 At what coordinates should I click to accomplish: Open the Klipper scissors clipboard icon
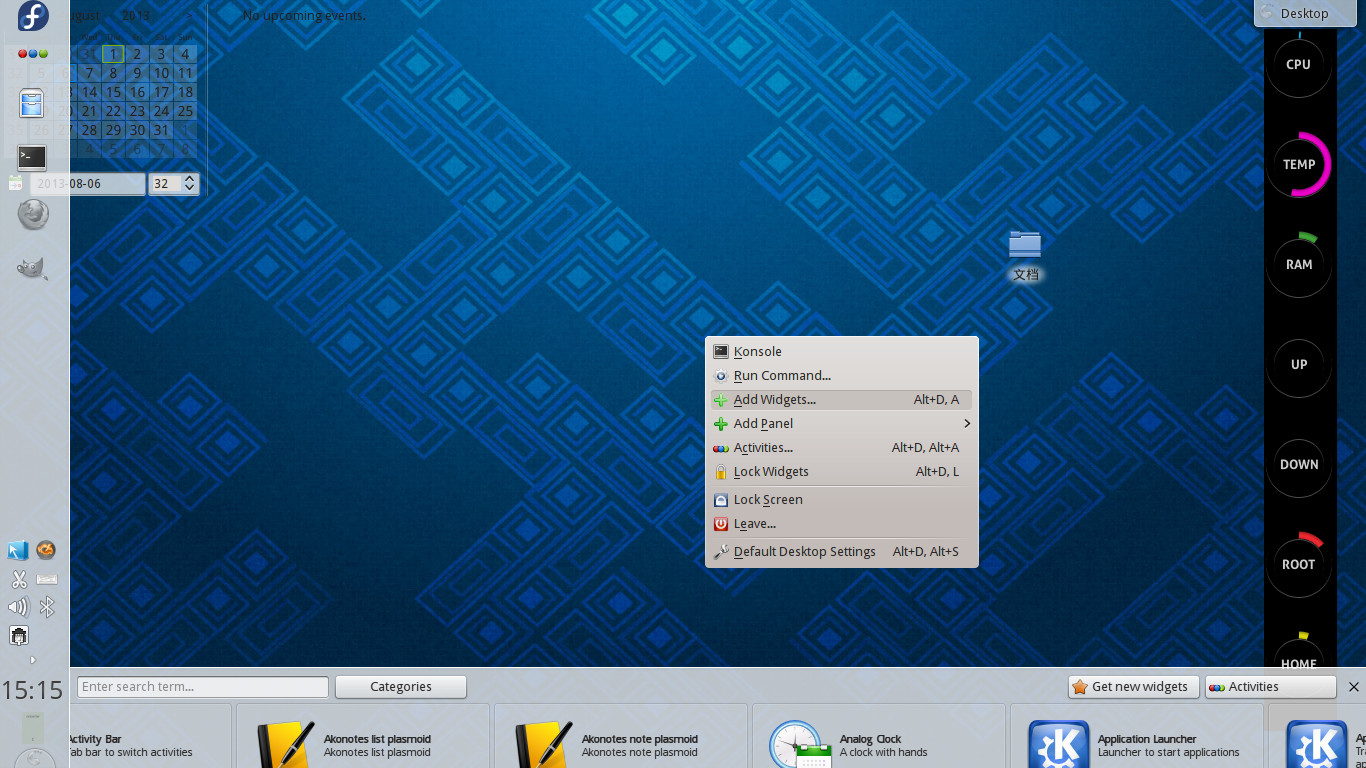pos(18,579)
